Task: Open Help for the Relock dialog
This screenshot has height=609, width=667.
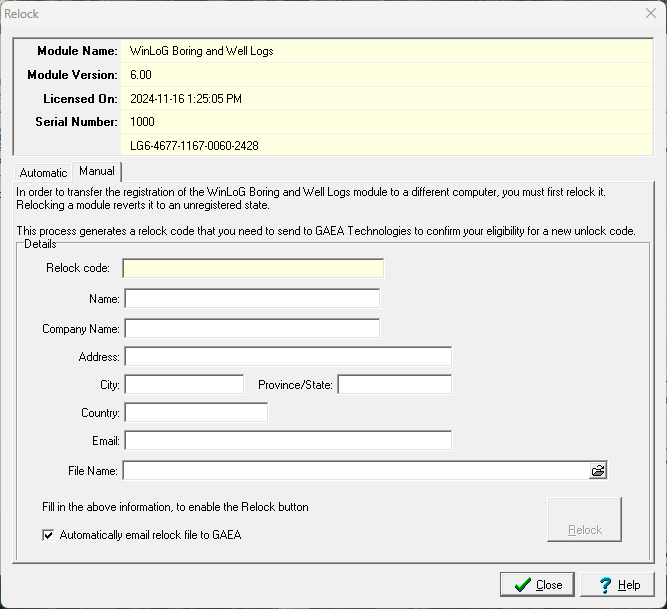Action: coord(618,585)
